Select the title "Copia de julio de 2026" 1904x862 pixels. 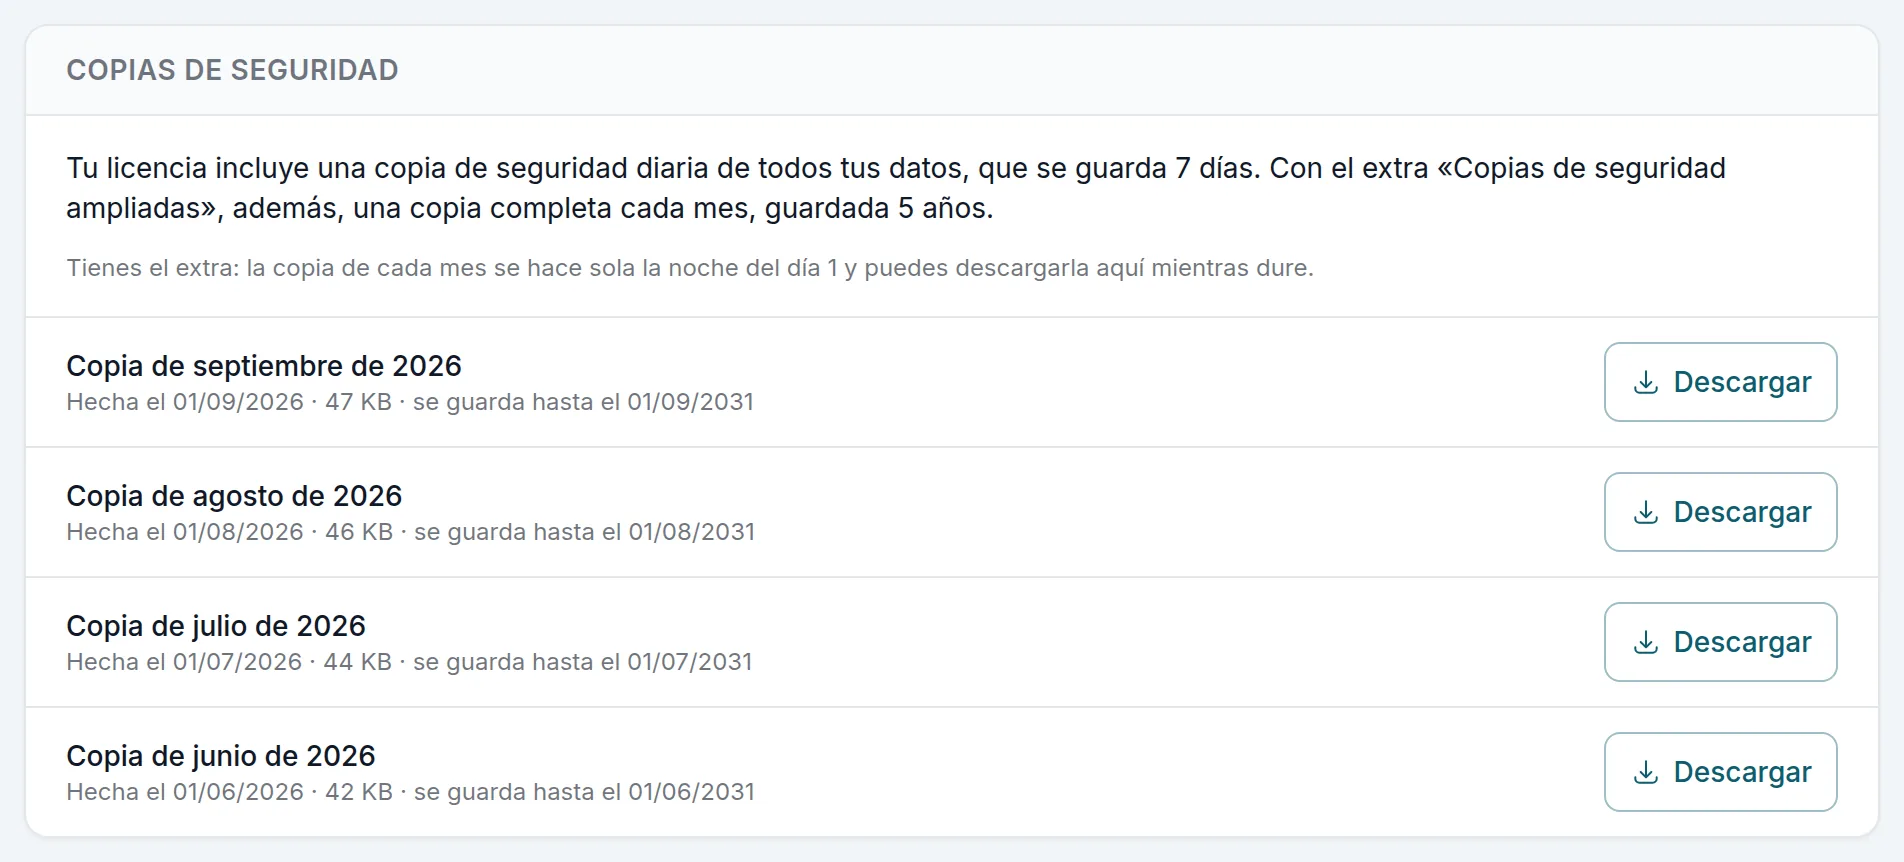click(216, 626)
